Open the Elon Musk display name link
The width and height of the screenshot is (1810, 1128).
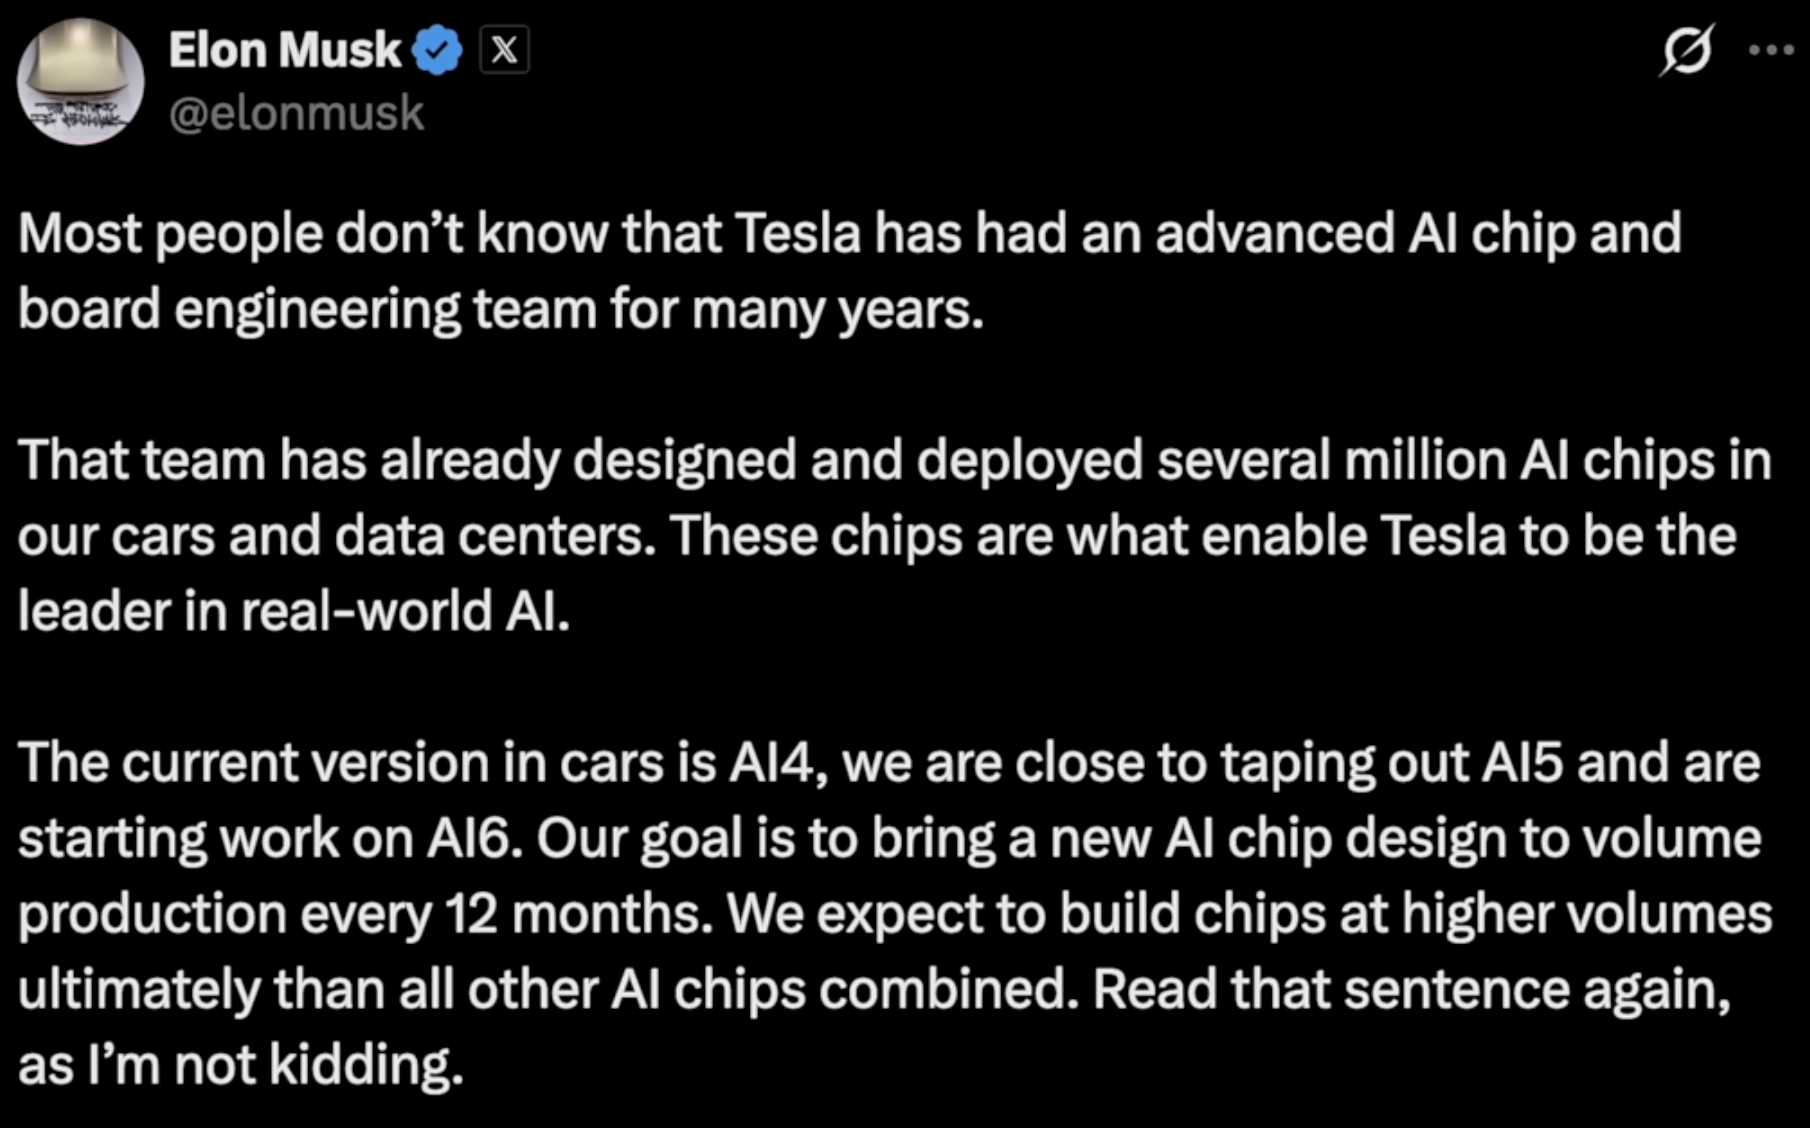click(285, 50)
